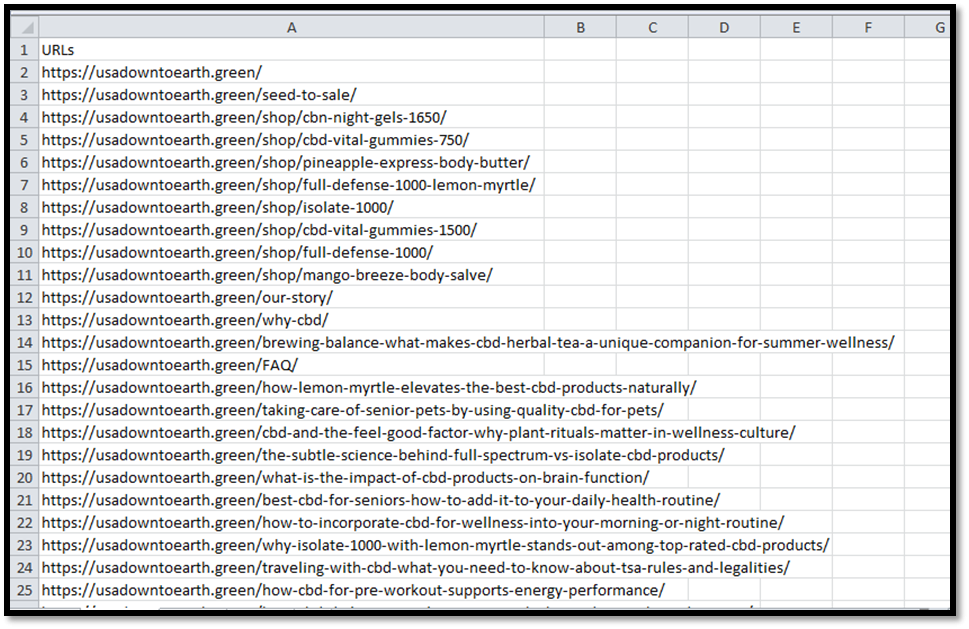This screenshot has height=629, width=969.
Task: Click the column D header
Action: click(x=724, y=28)
